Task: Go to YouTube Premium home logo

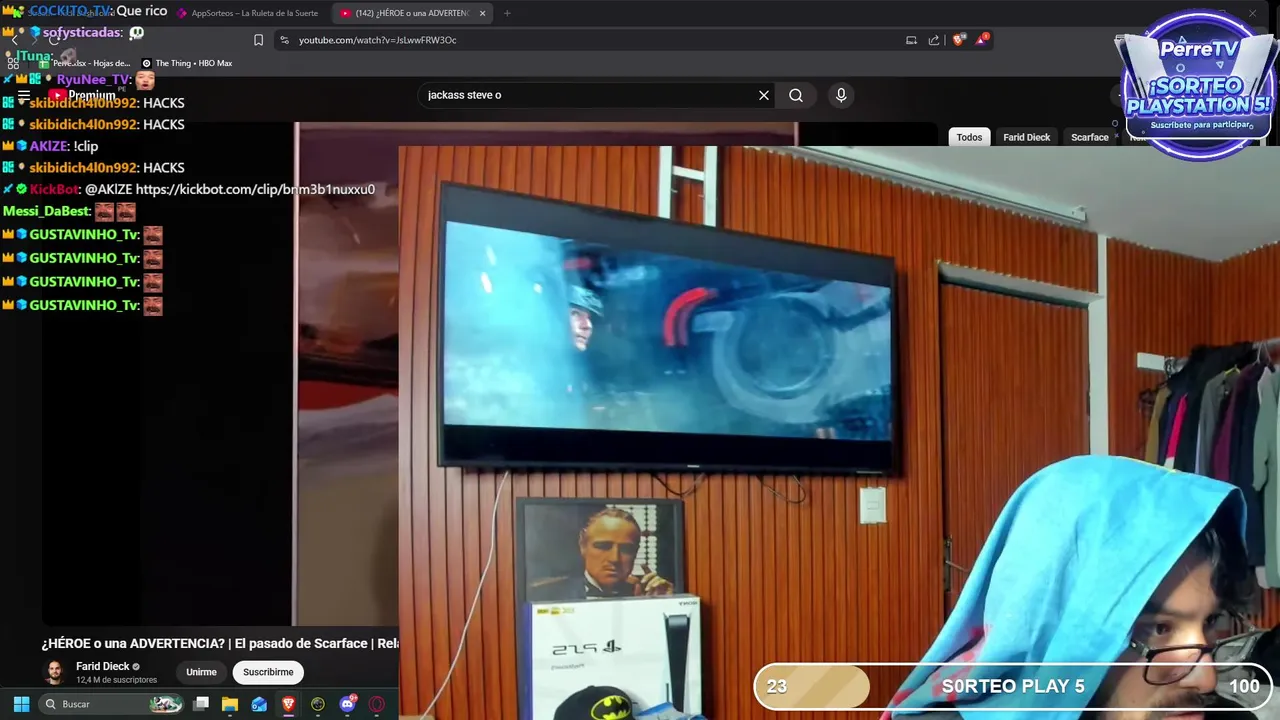Action: [82, 96]
